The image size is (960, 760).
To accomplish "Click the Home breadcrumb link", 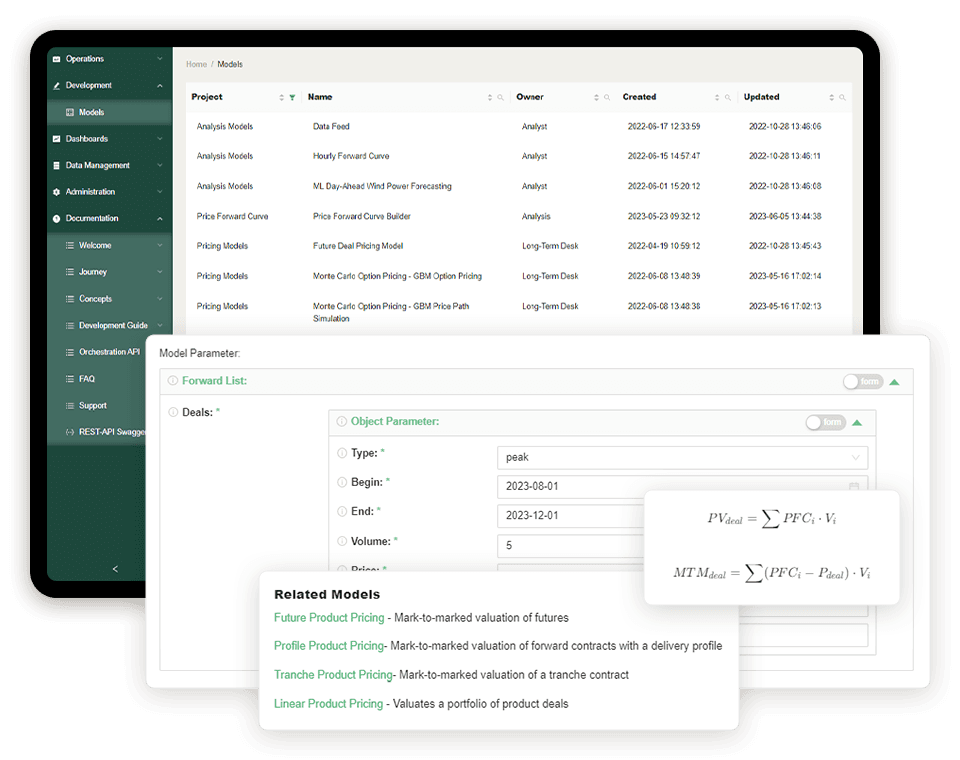I will pos(197,64).
